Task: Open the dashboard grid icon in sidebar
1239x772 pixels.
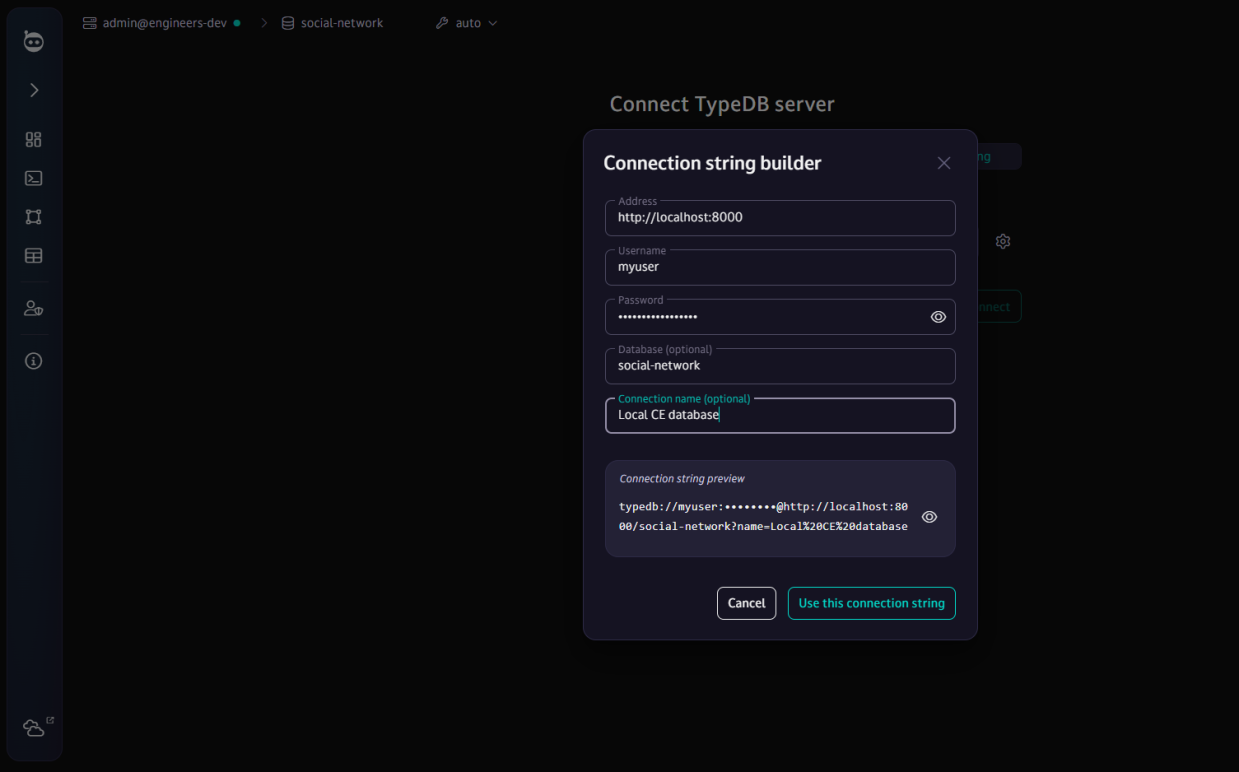Action: (x=34, y=140)
